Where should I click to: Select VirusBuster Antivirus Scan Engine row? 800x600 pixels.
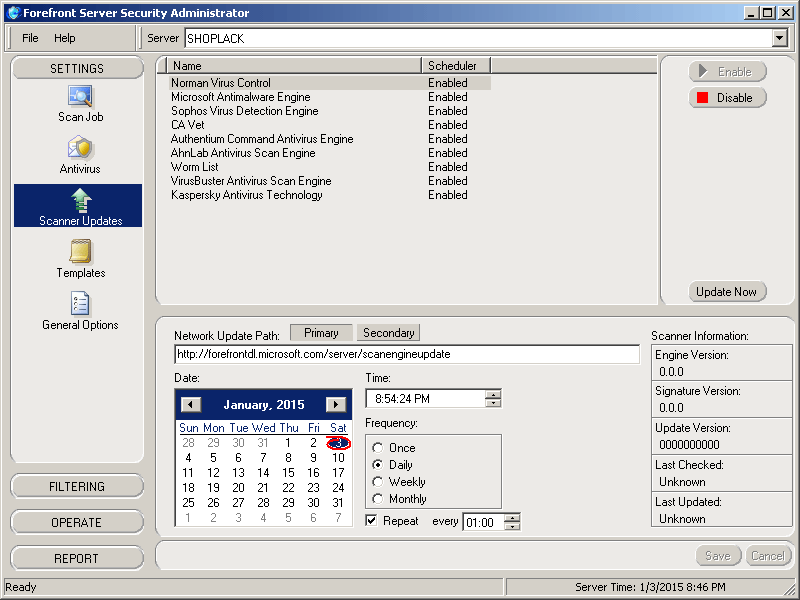tap(330, 181)
